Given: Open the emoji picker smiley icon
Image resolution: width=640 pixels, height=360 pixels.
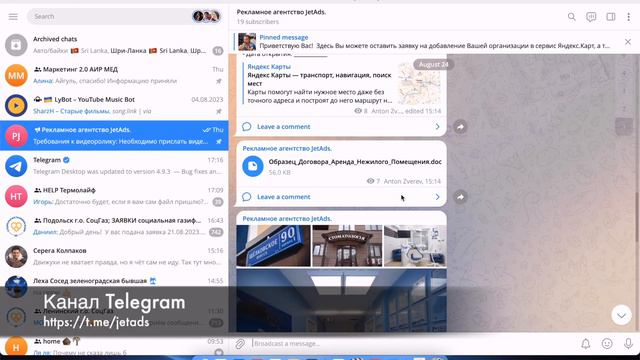Looking at the screenshot, I should [607, 344].
